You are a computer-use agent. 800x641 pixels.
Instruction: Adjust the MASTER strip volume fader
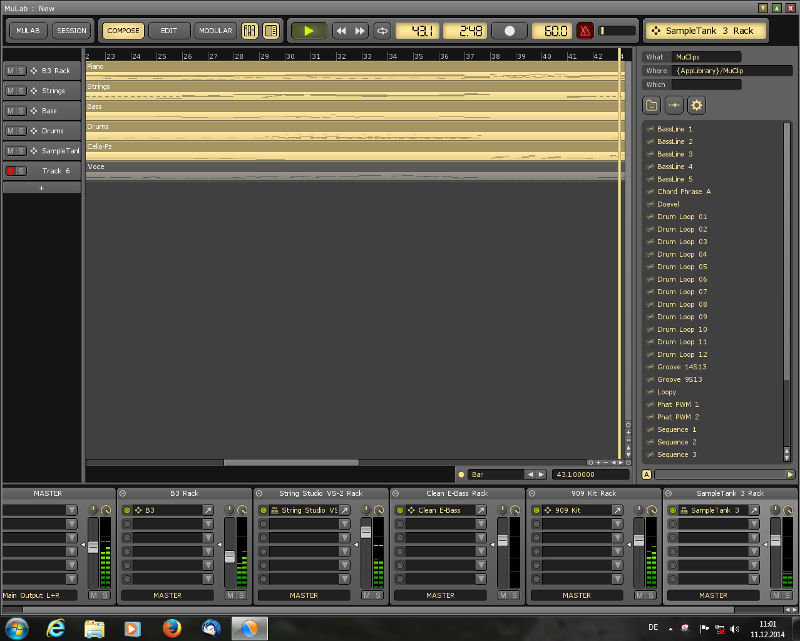(93, 547)
